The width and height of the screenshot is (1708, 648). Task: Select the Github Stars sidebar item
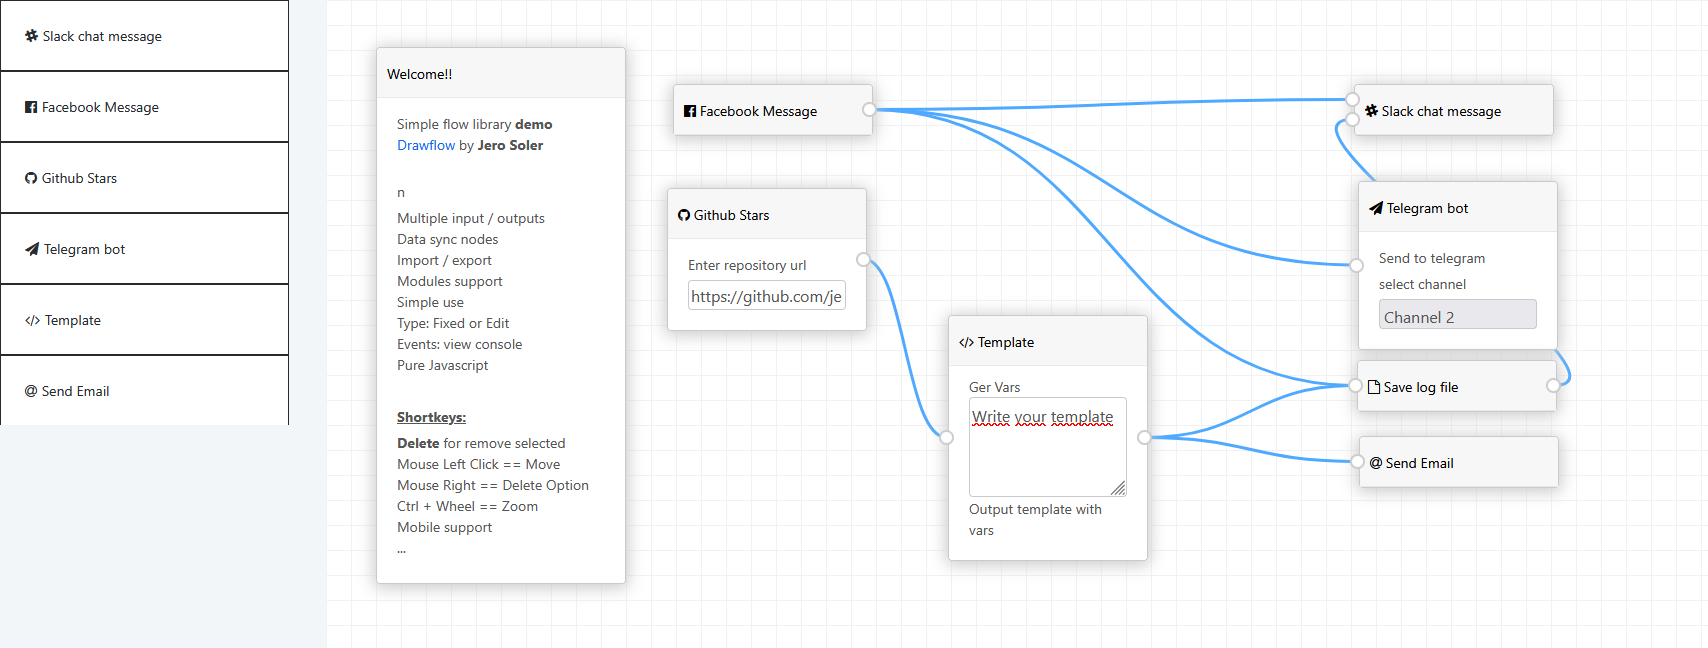[x=144, y=178]
